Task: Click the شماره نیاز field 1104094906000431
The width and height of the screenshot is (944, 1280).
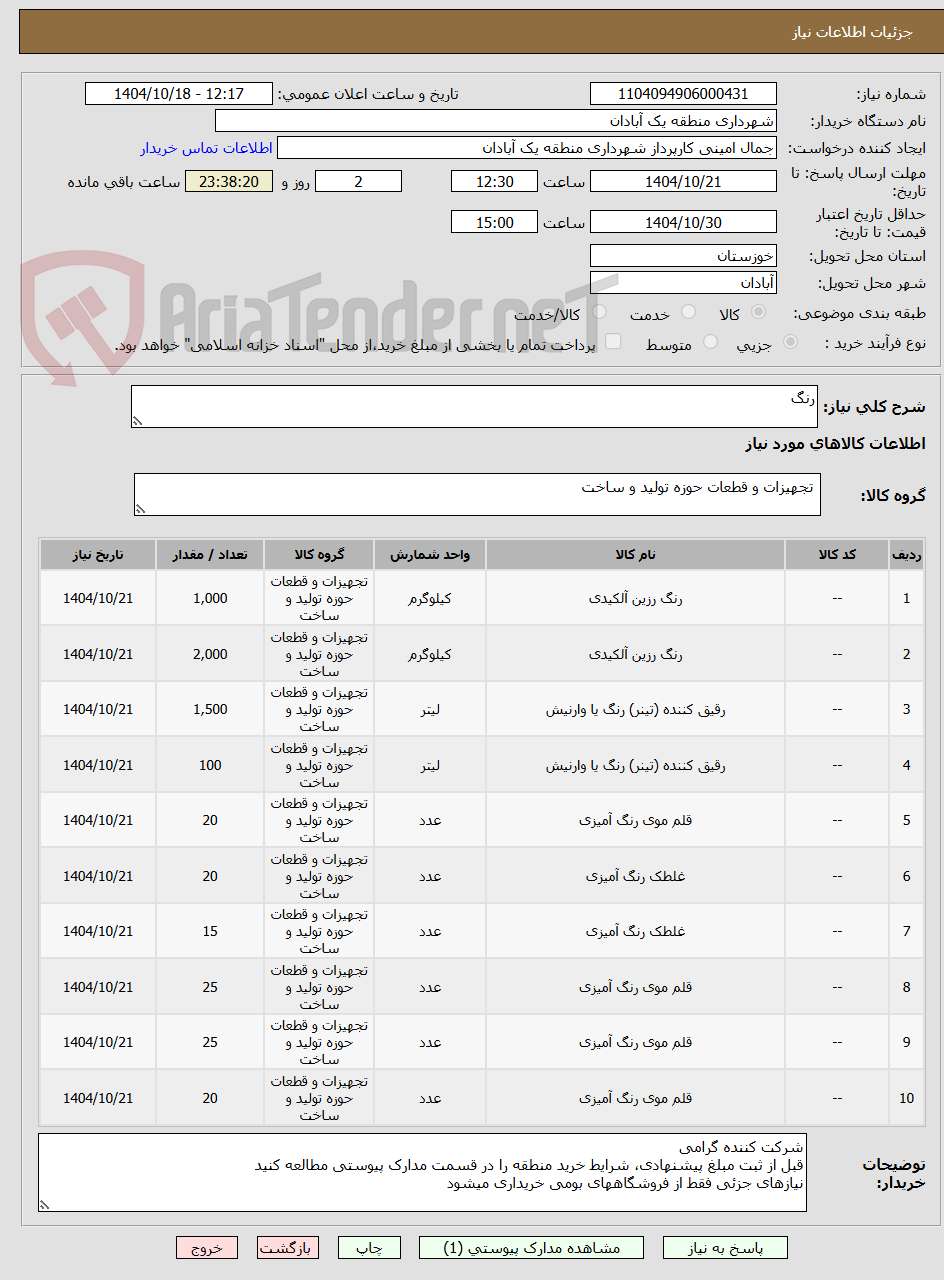Action: 683,94
